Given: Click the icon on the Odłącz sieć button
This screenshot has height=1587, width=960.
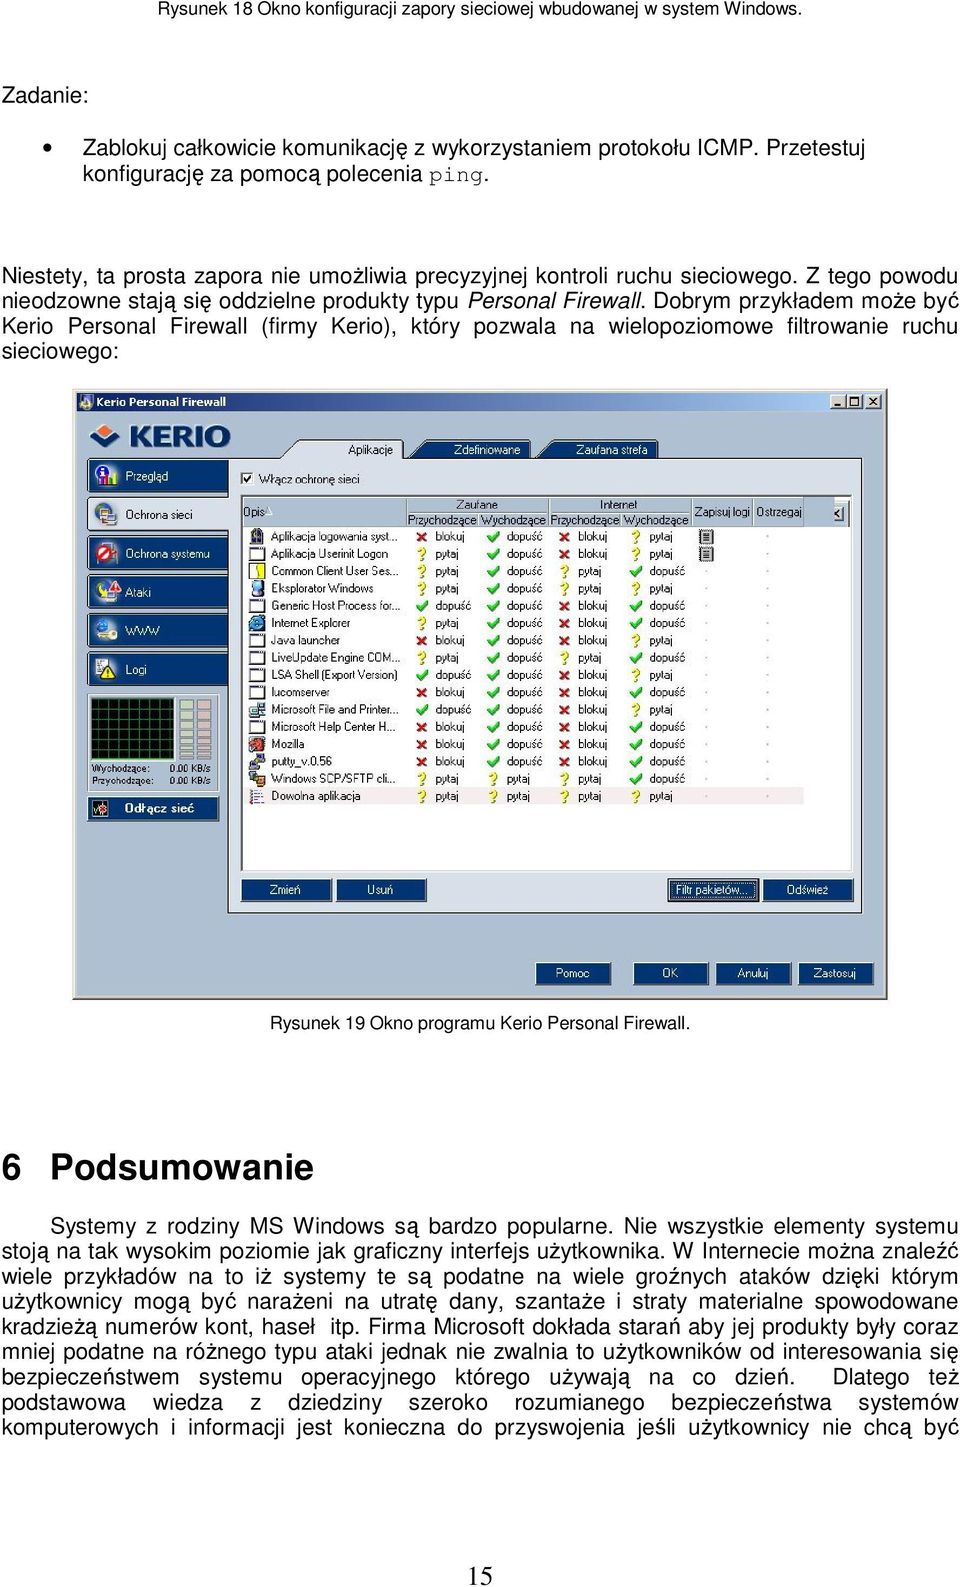Looking at the screenshot, I should point(101,808).
